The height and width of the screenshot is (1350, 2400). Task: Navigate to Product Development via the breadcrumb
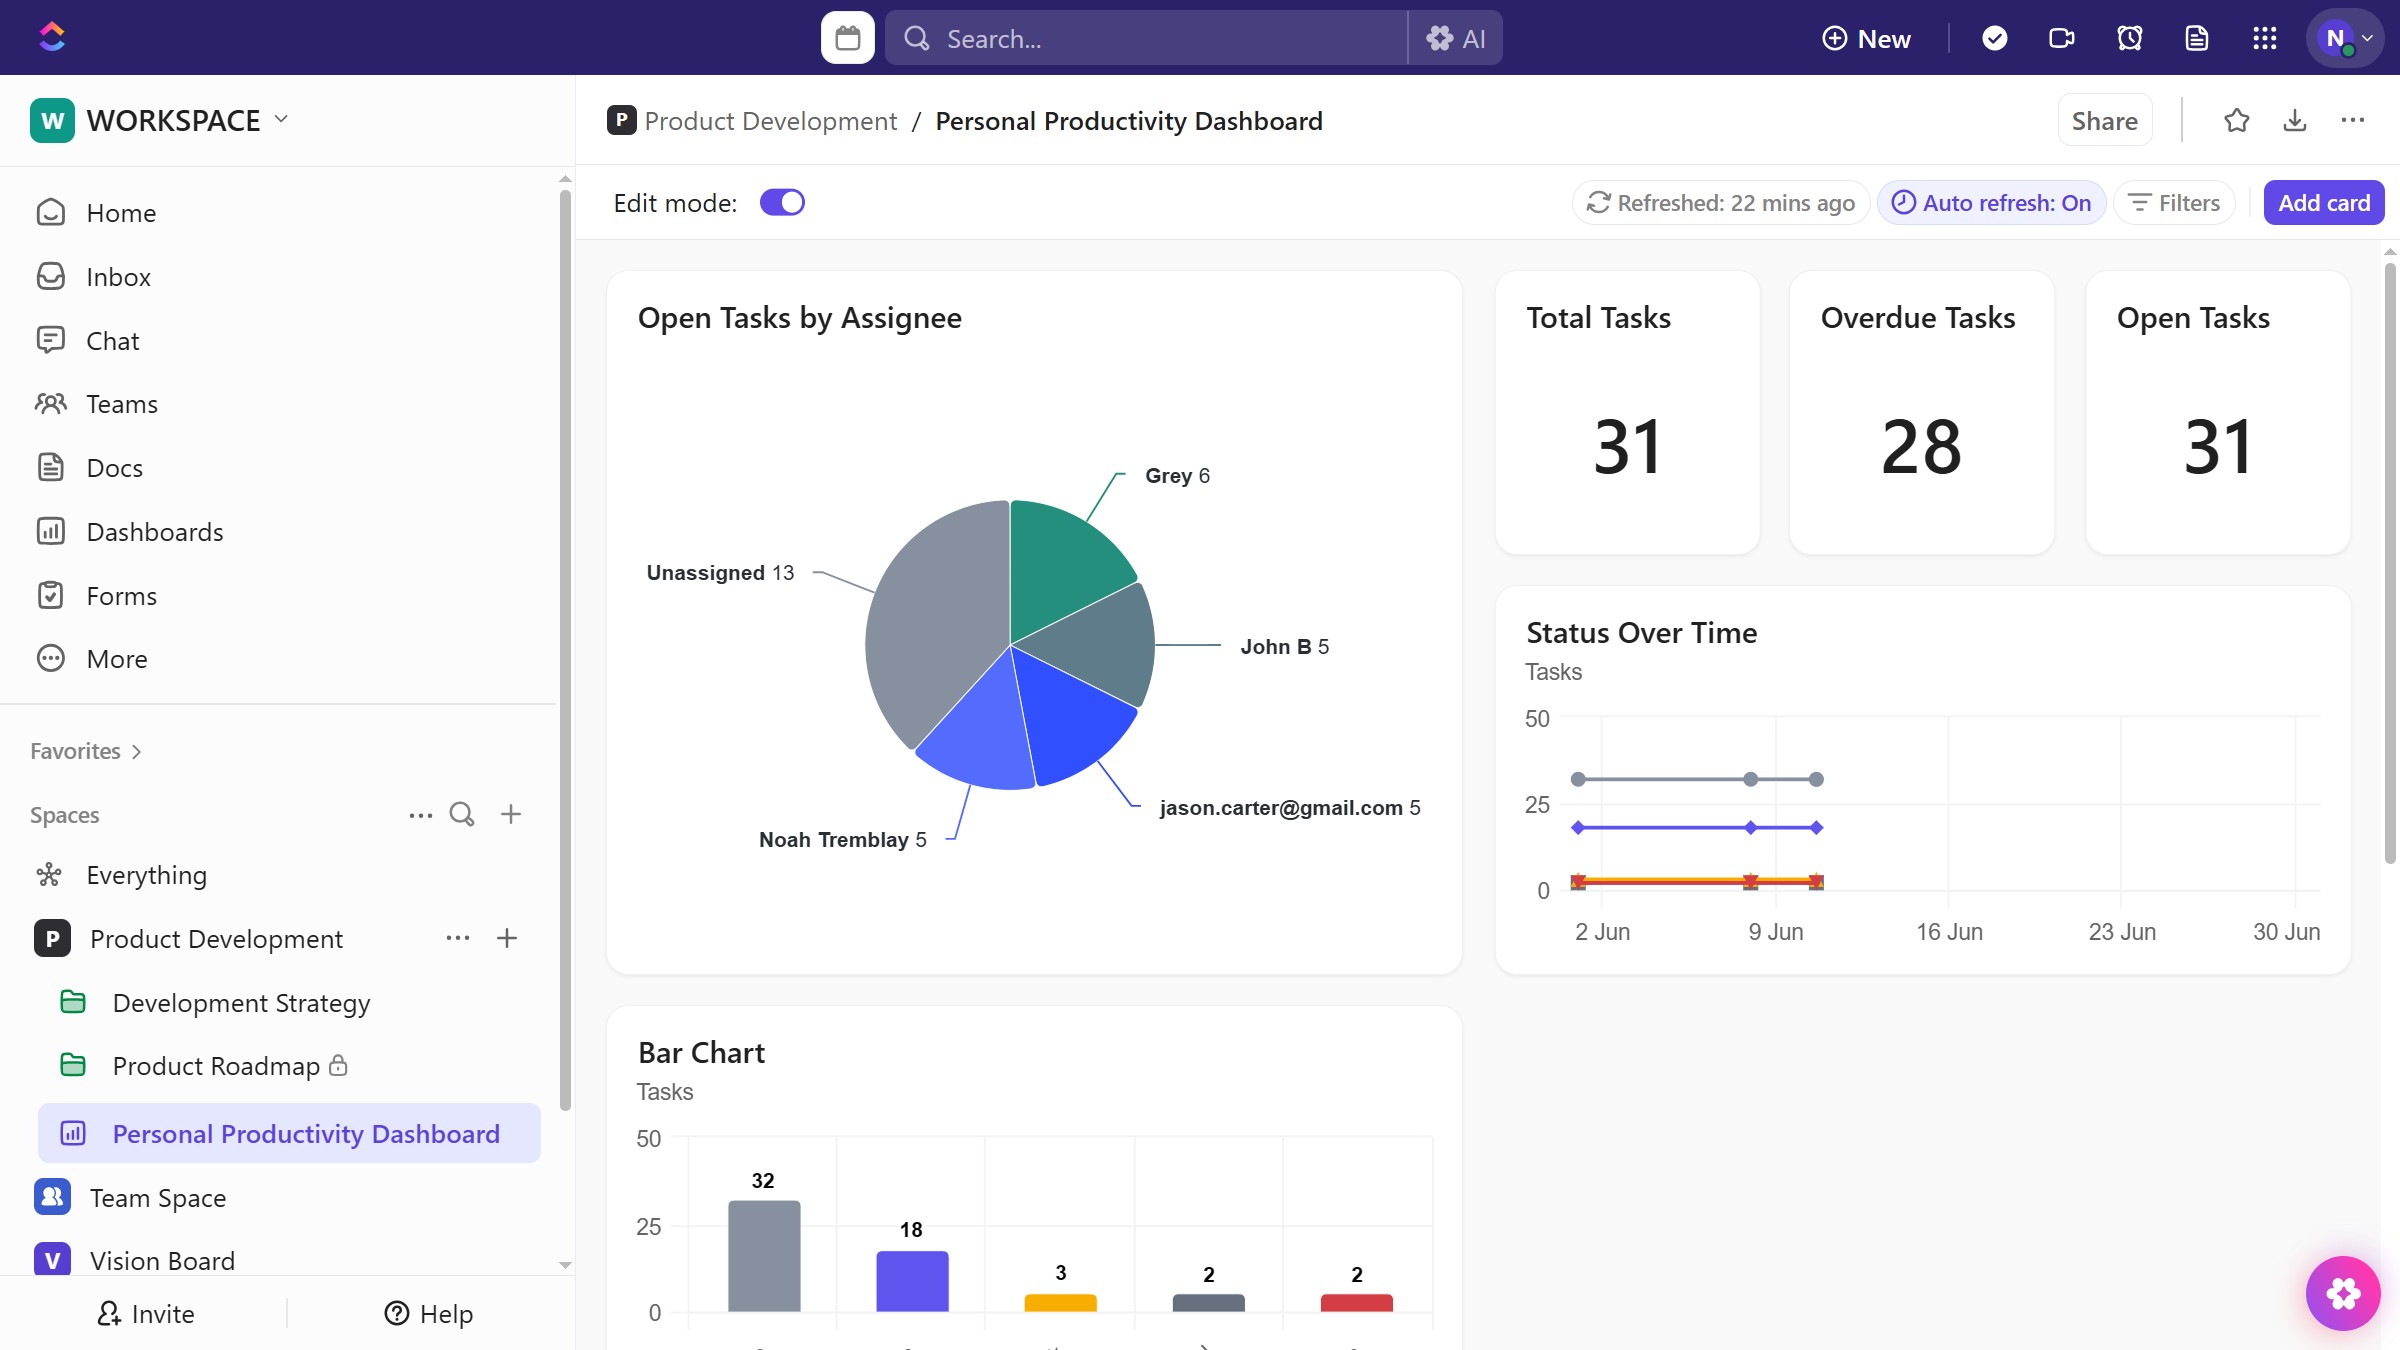point(770,120)
